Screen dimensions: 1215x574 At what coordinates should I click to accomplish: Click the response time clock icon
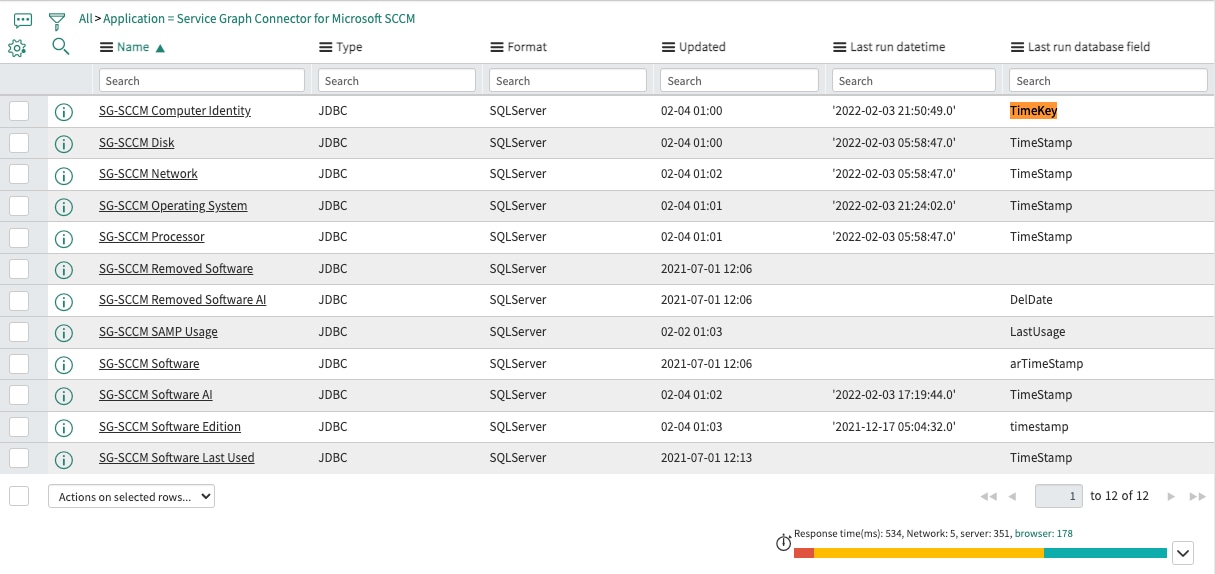point(784,543)
